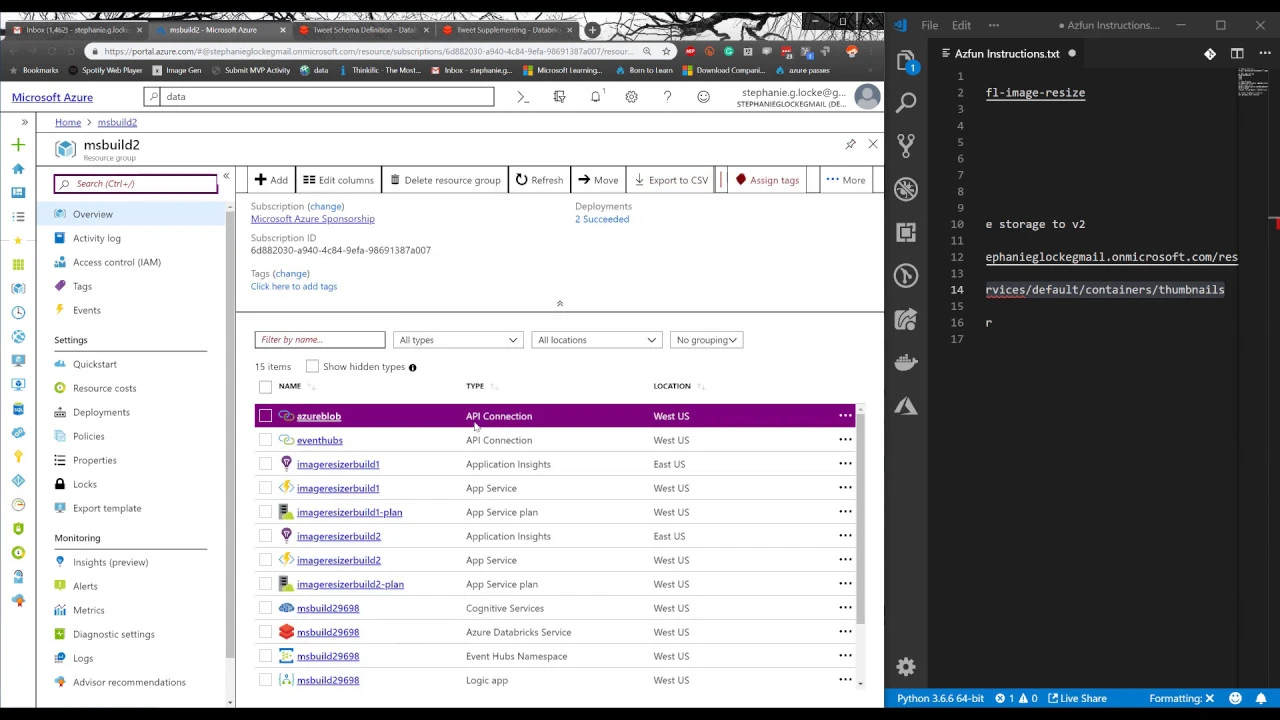Open File menu in VS Code

[930, 25]
